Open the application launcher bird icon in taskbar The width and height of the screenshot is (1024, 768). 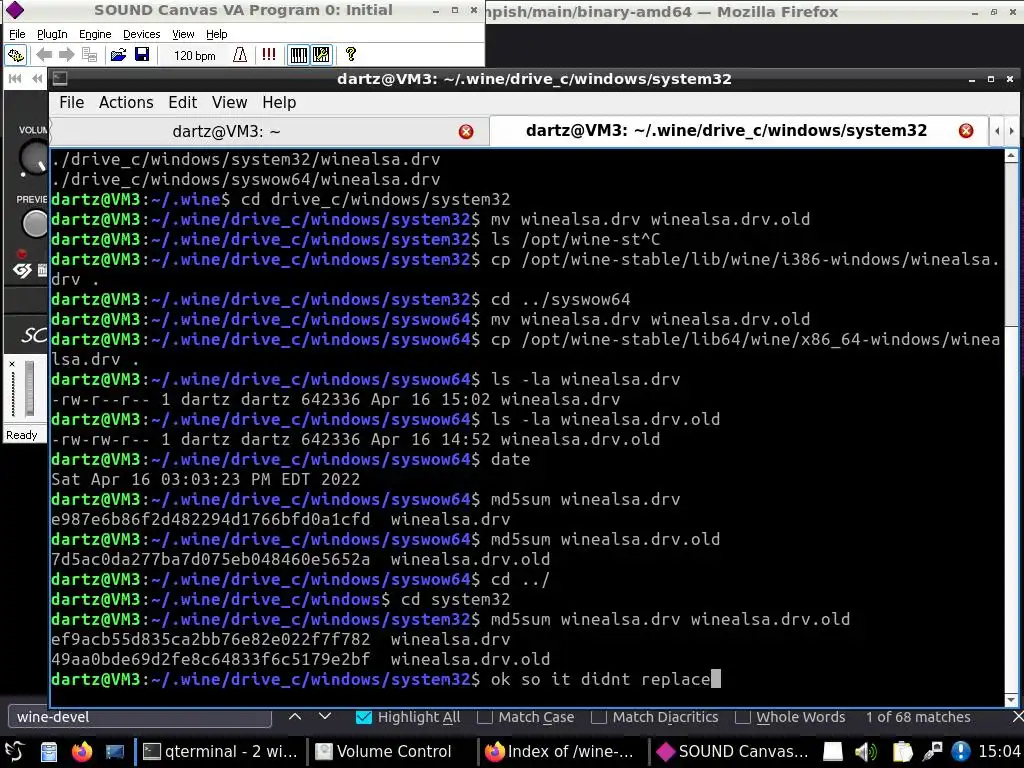coord(14,752)
